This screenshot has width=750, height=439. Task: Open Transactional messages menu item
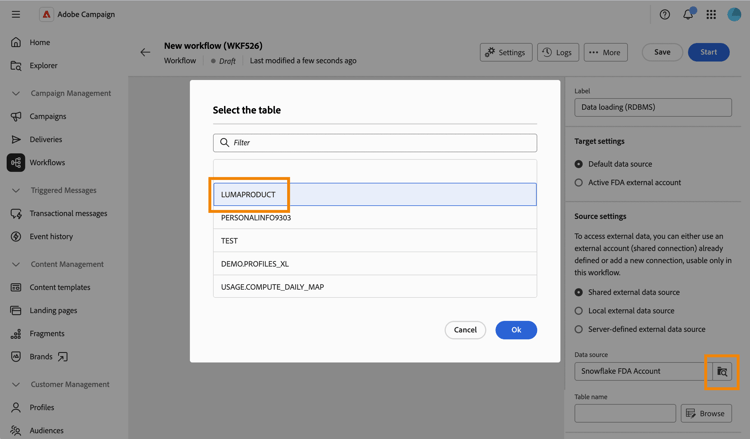coord(68,213)
